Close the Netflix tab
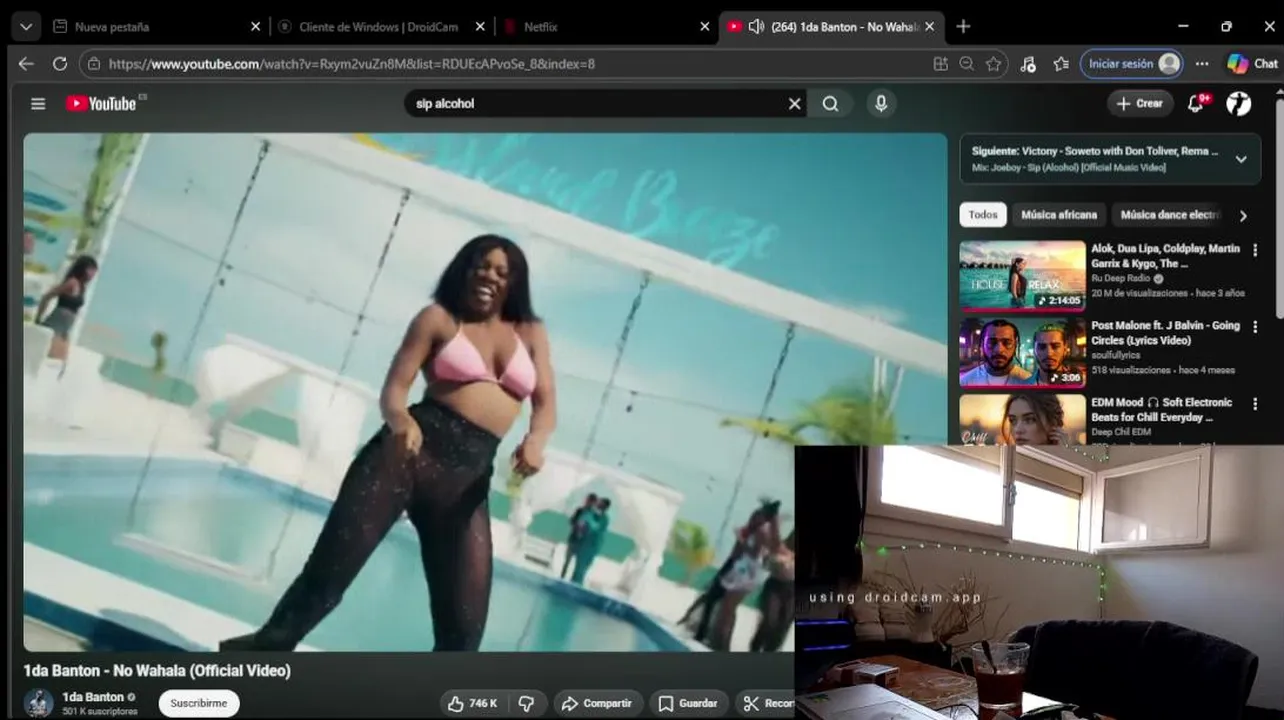 [x=705, y=27]
